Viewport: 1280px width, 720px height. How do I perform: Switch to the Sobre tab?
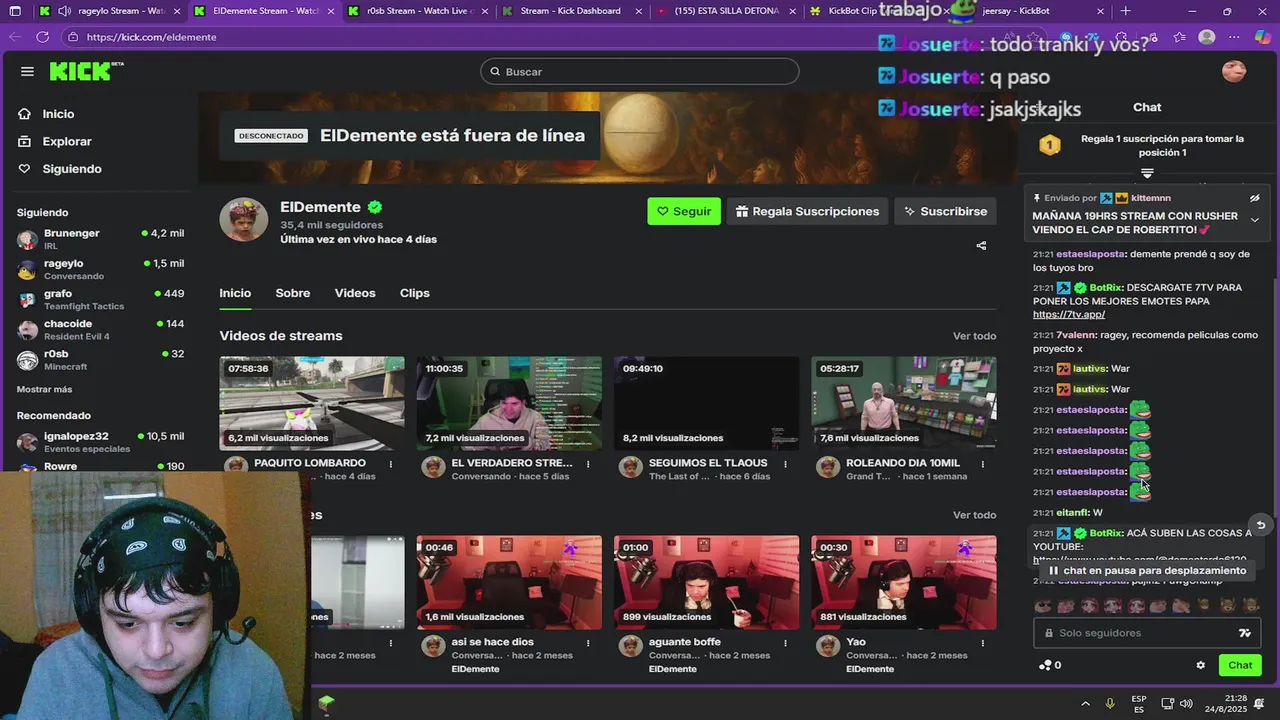(292, 293)
